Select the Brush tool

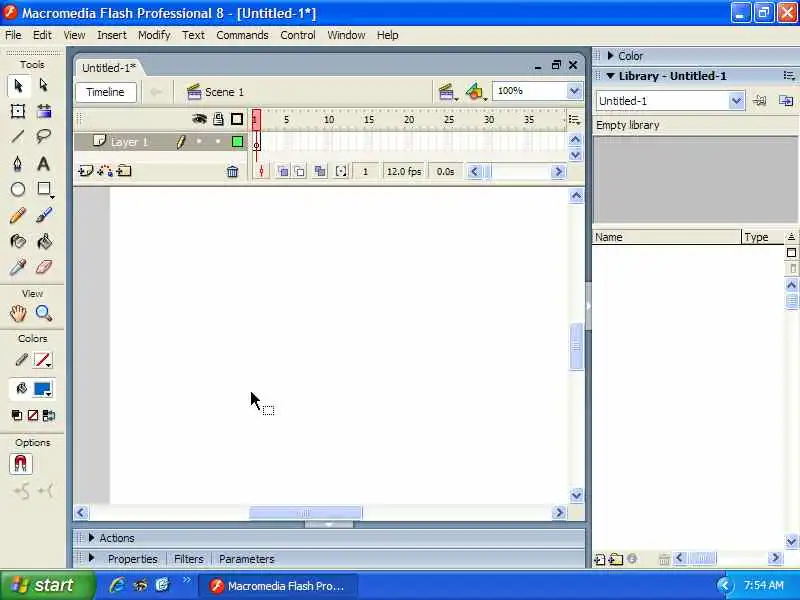[x=44, y=215]
